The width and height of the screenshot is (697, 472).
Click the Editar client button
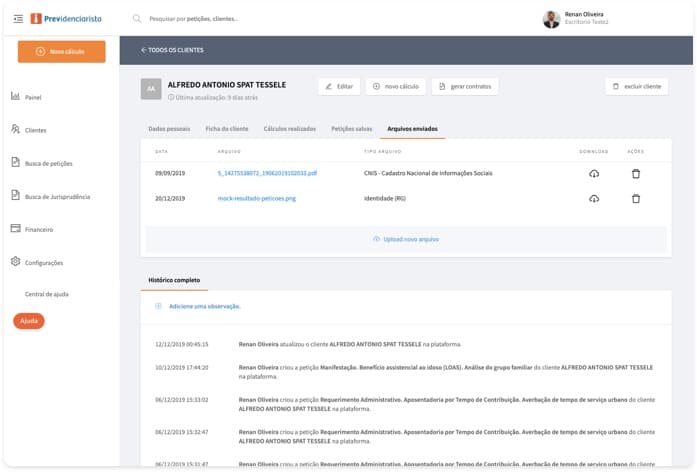(x=339, y=86)
